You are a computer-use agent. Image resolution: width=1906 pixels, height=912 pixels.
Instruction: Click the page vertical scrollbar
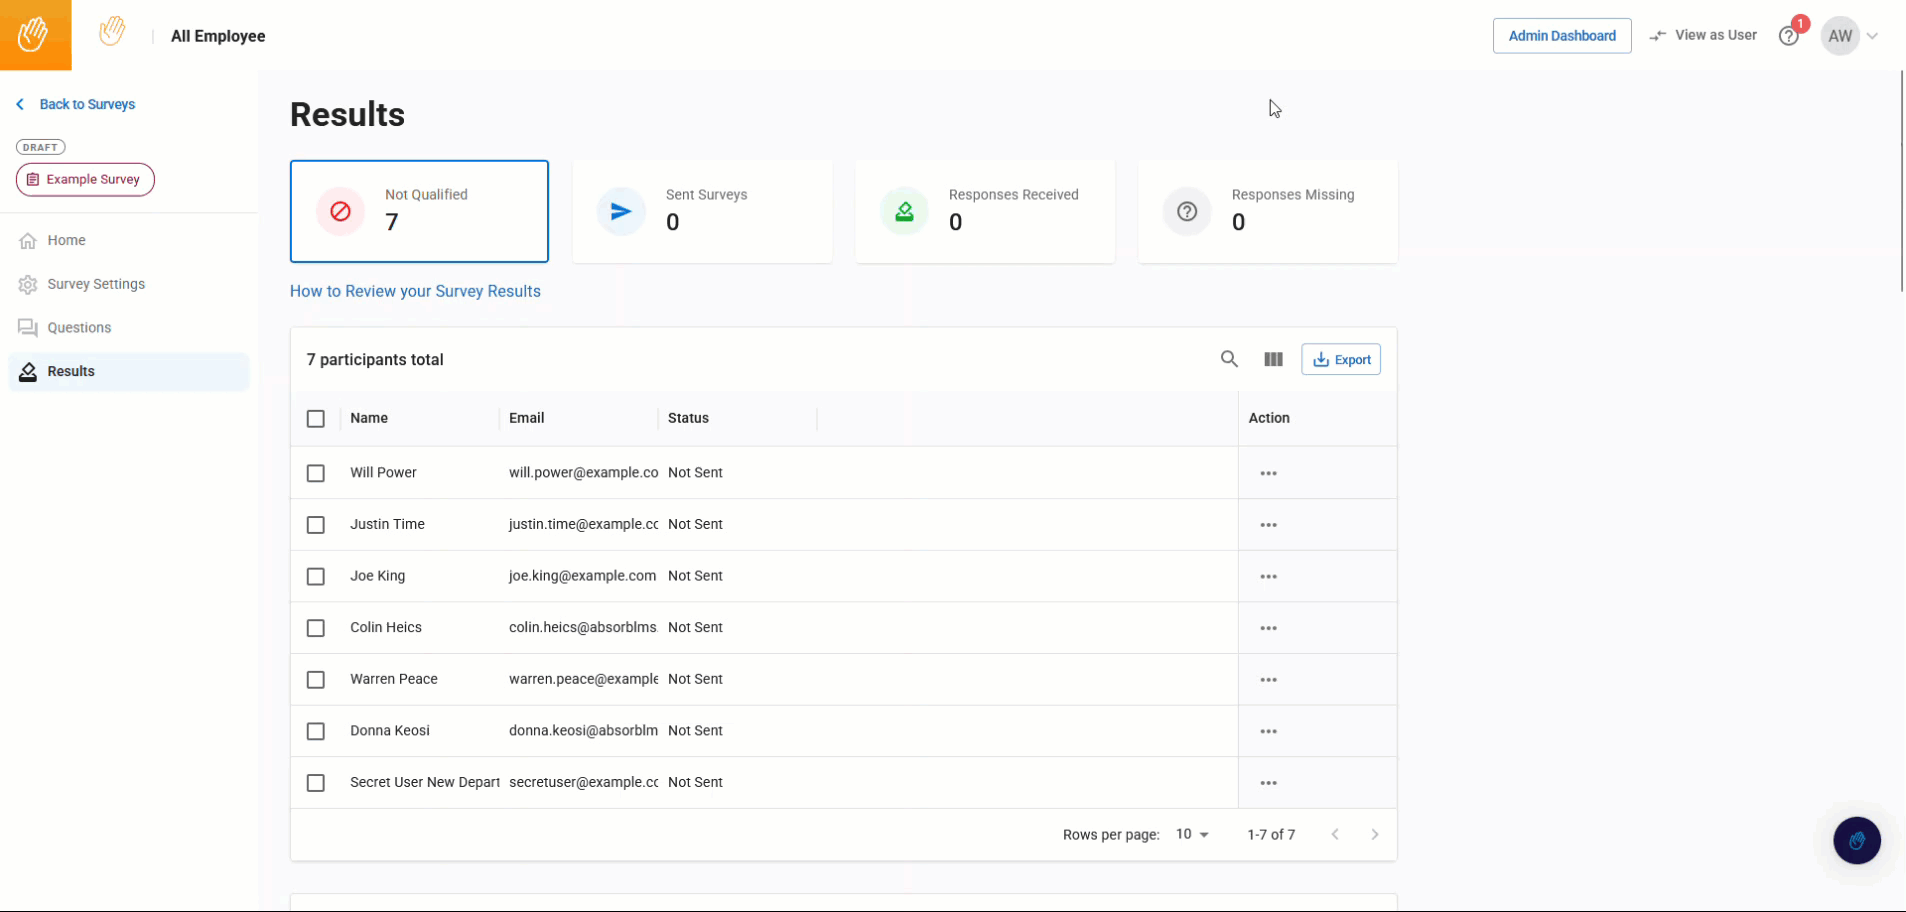click(1901, 180)
